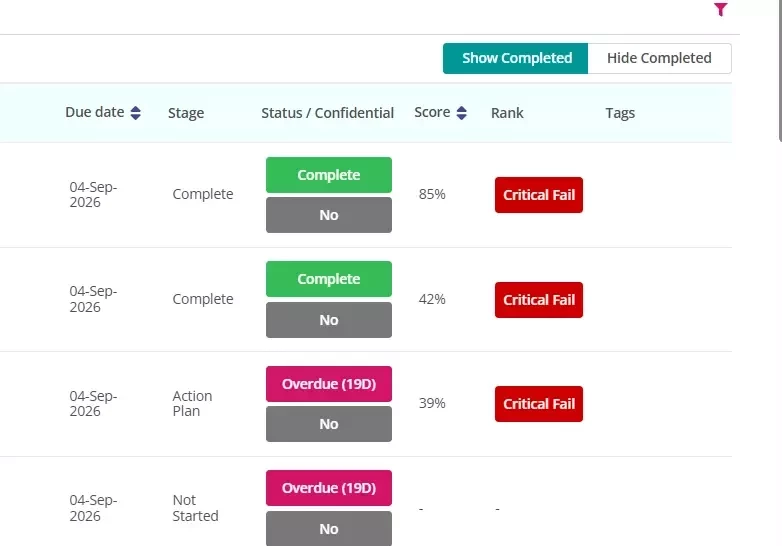This screenshot has width=782, height=546.
Task: Select the Action Plan stage text
Action: [x=193, y=403]
